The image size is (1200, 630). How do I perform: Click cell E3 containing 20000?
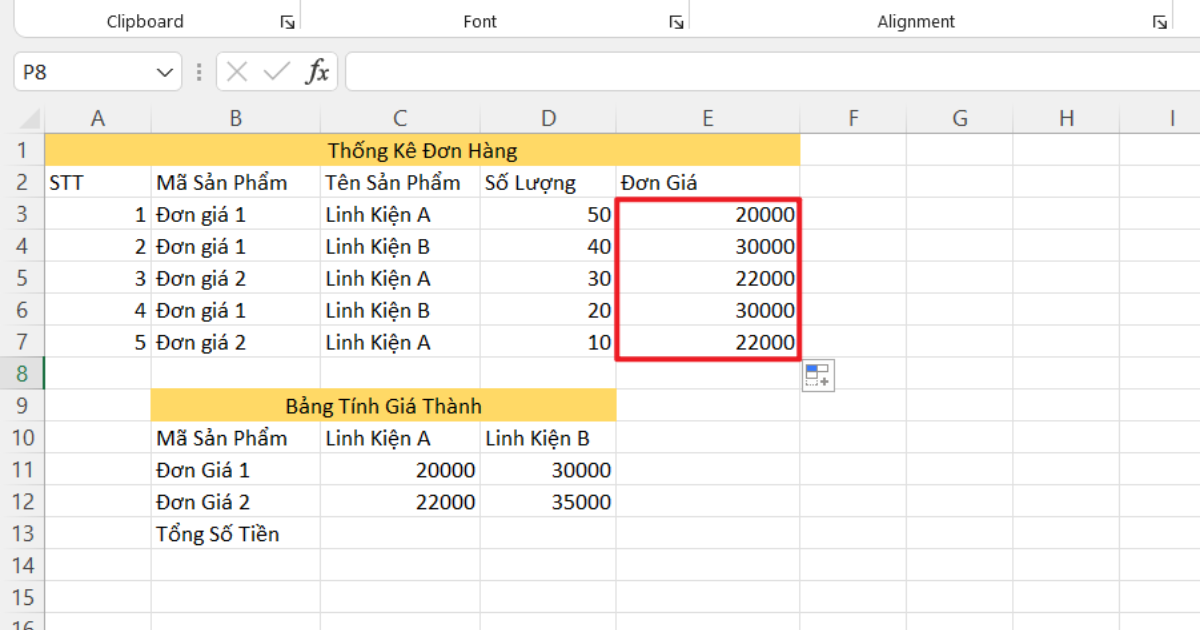[708, 214]
